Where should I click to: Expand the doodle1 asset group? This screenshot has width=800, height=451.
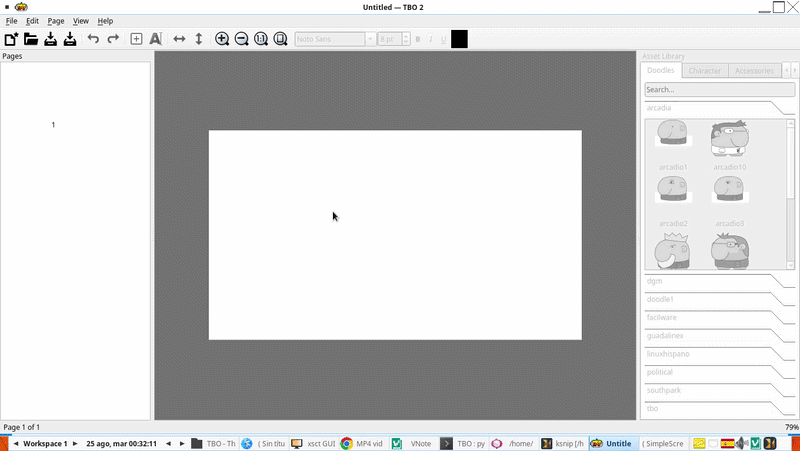[x=719, y=299]
